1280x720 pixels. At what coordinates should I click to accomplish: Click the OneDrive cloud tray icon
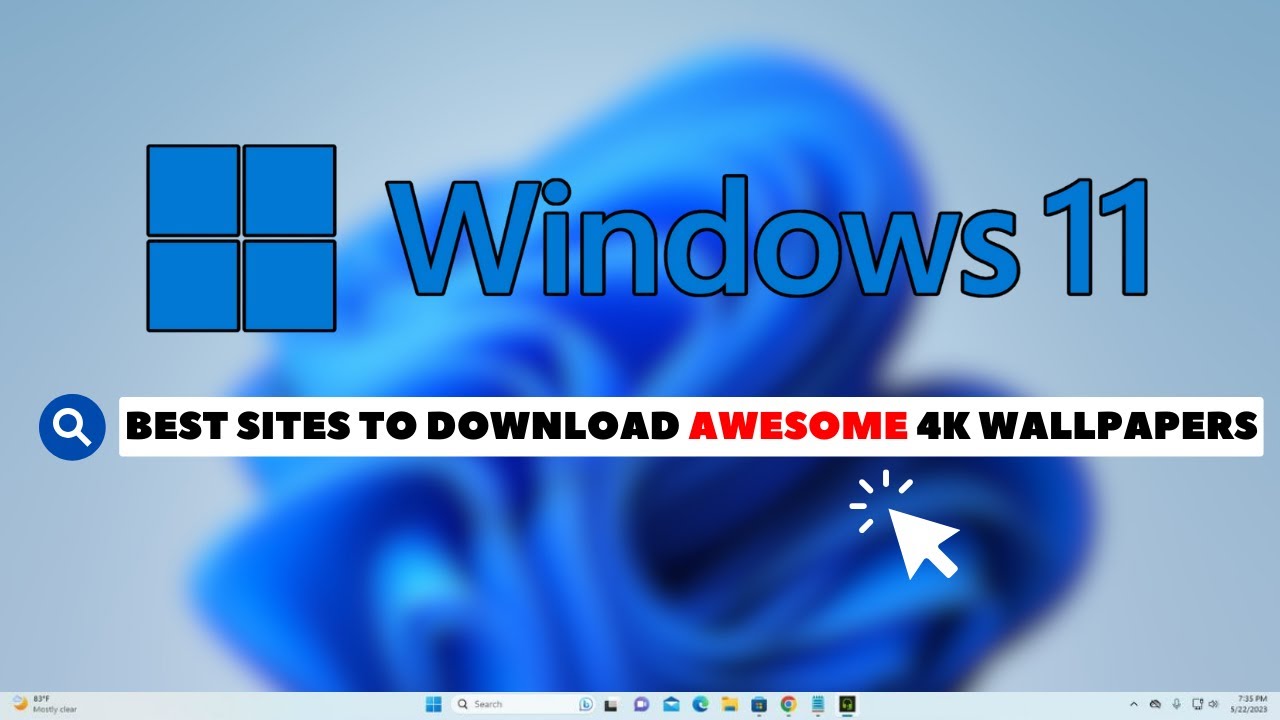point(1155,704)
